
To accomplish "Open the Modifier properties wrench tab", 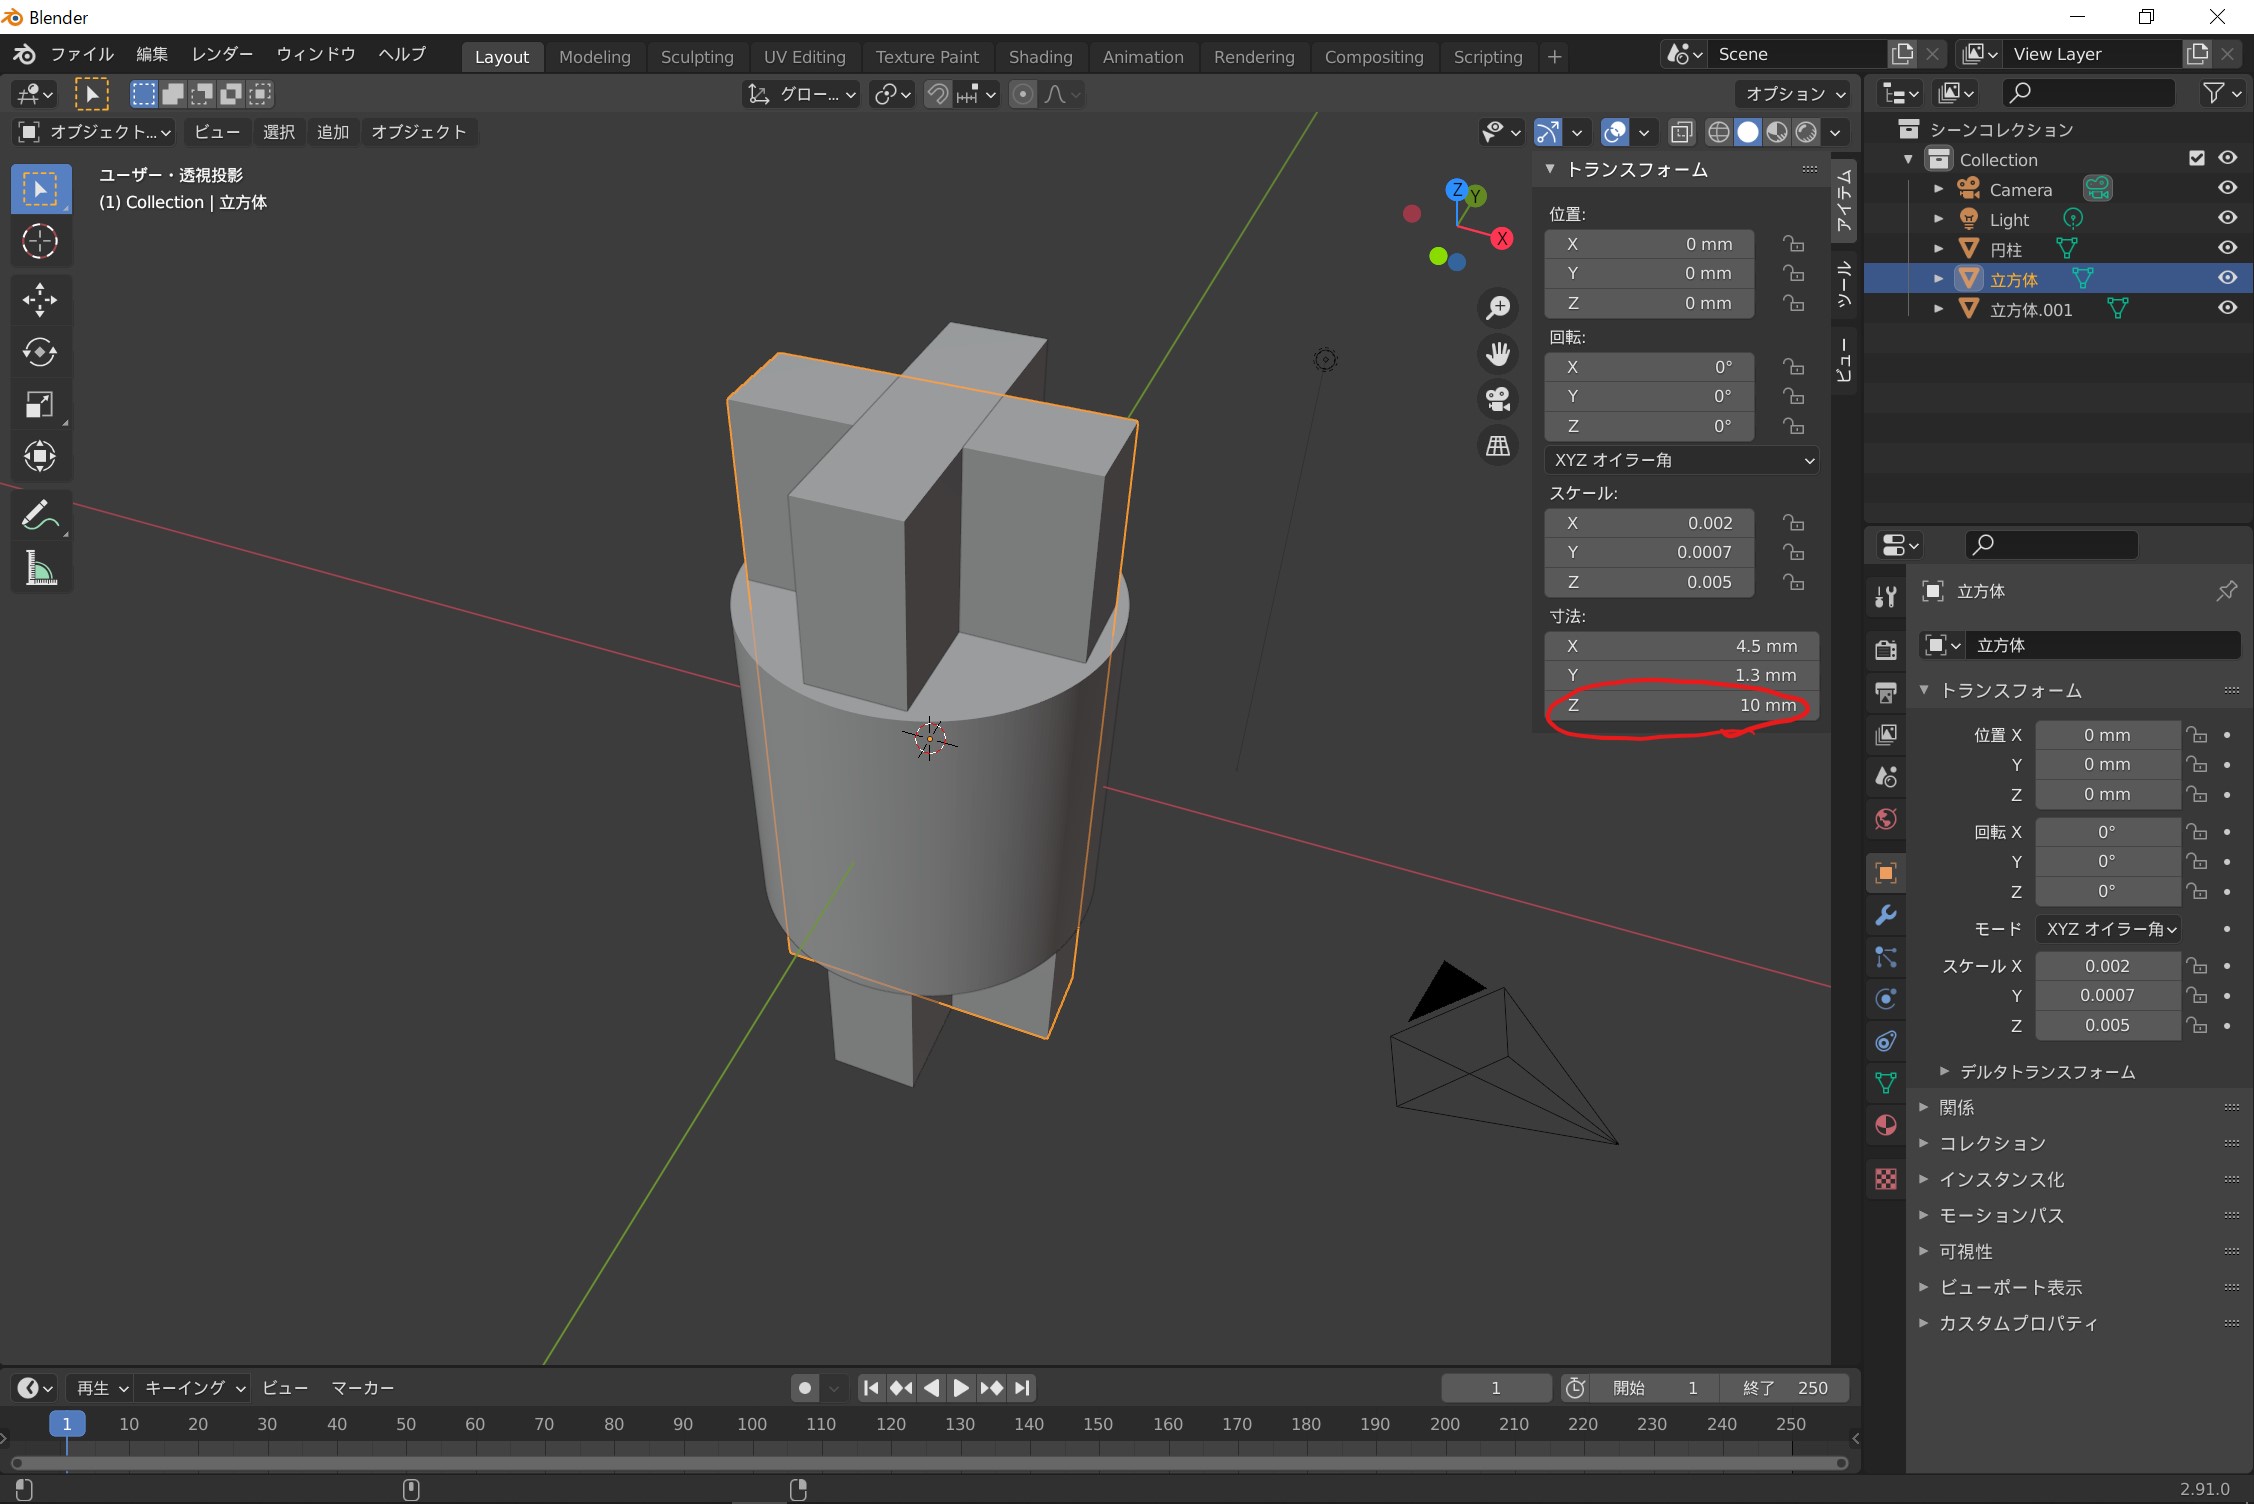I will coord(1886,915).
